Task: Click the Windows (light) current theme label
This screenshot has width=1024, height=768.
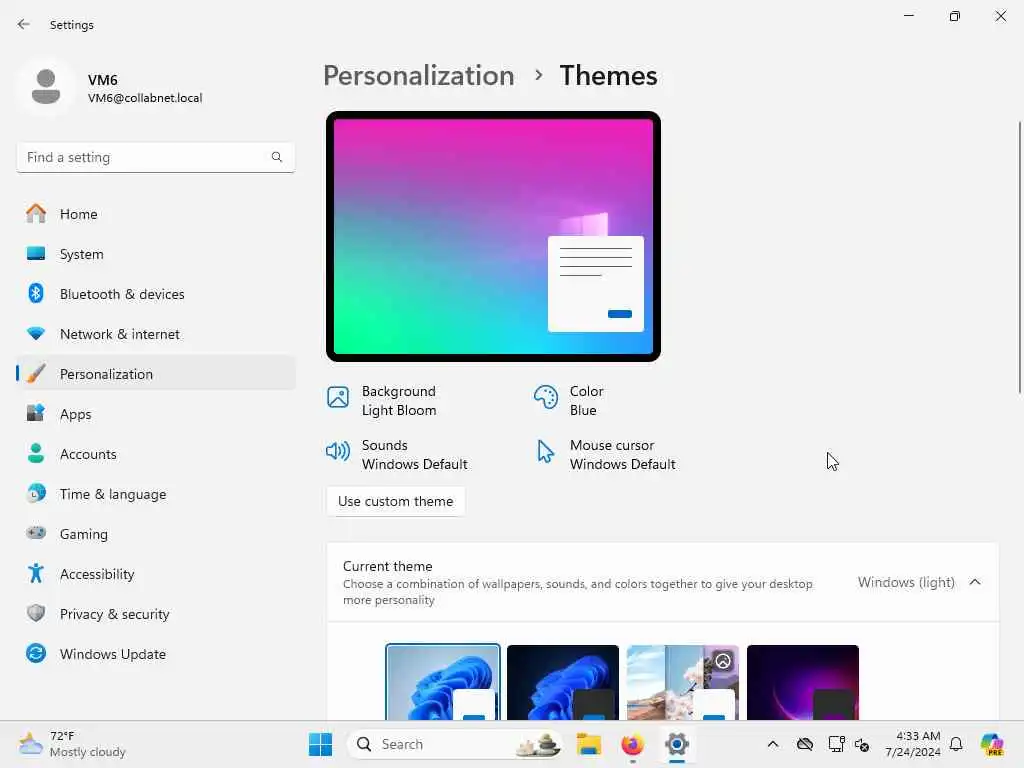Action: [906, 582]
